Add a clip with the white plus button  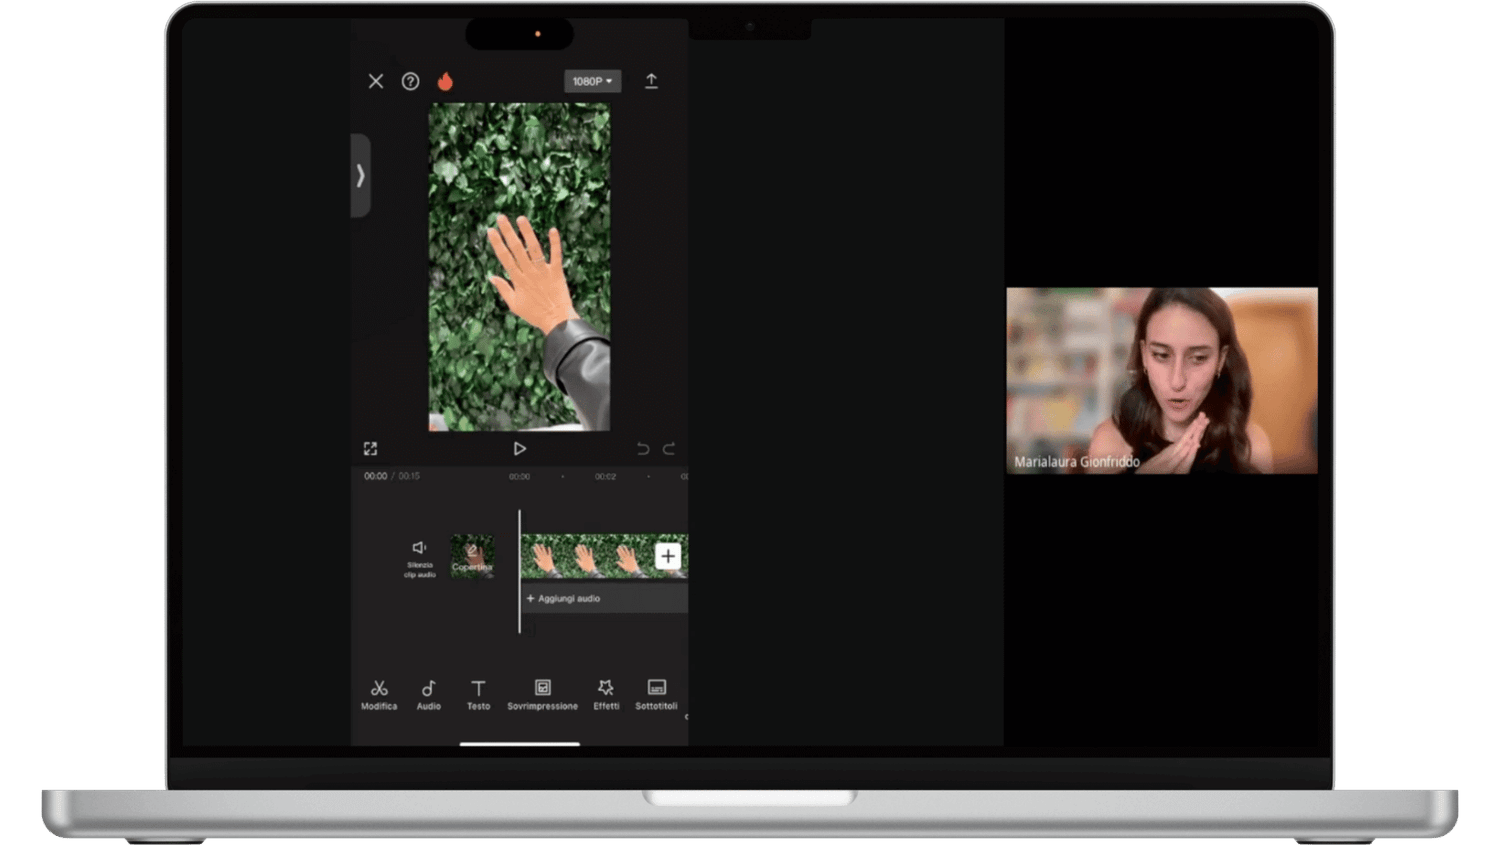click(668, 556)
